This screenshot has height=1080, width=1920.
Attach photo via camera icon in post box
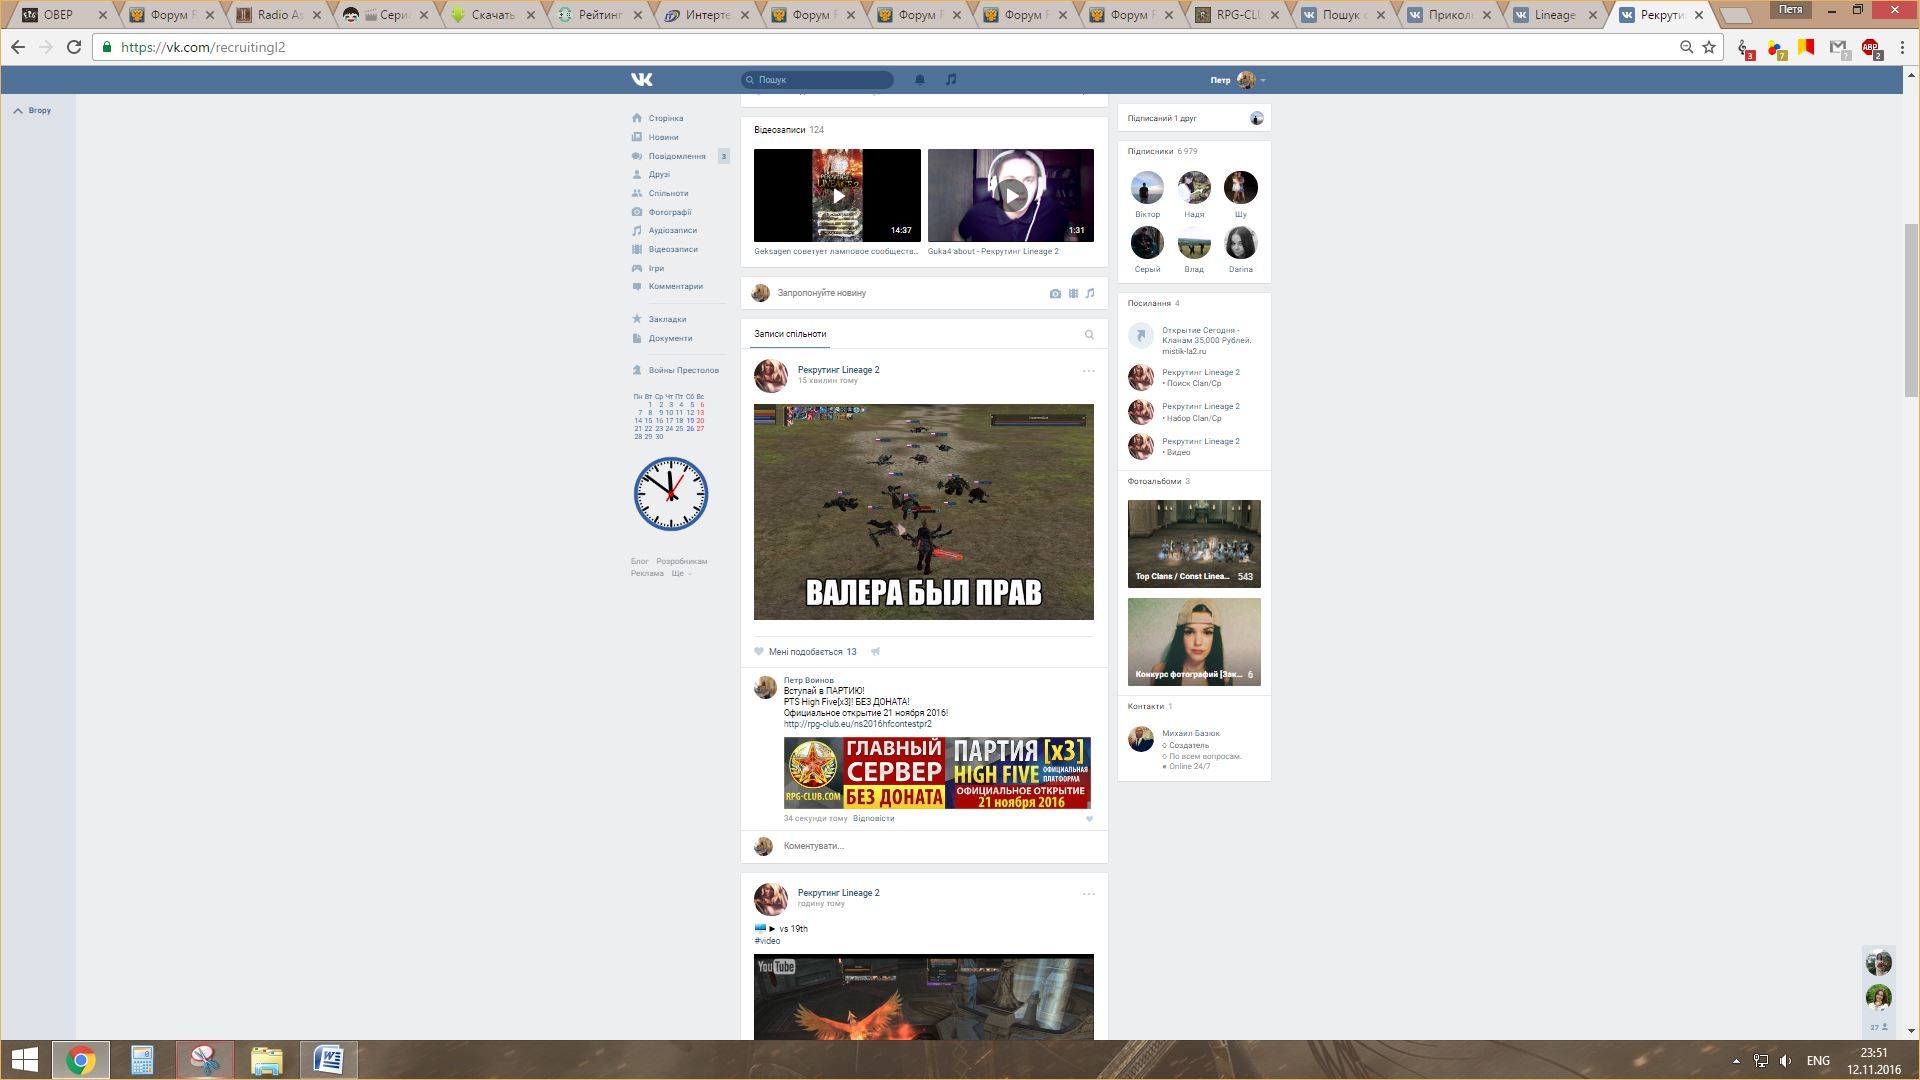pyautogui.click(x=1055, y=293)
